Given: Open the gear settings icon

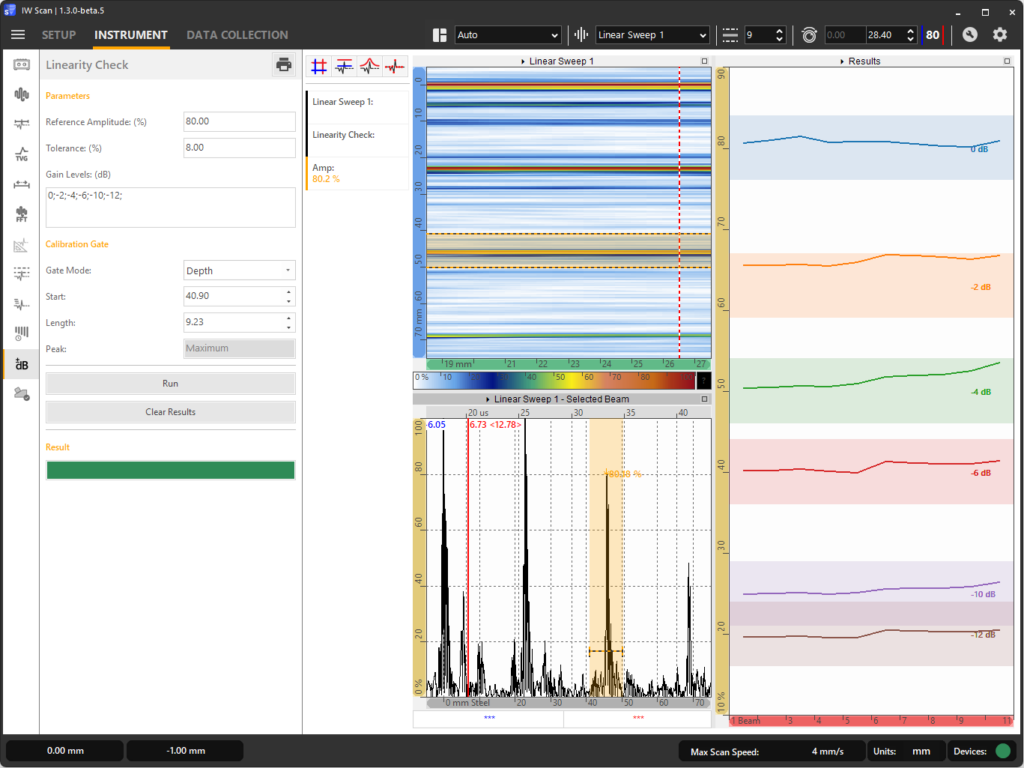Looking at the screenshot, I should click(1000, 35).
